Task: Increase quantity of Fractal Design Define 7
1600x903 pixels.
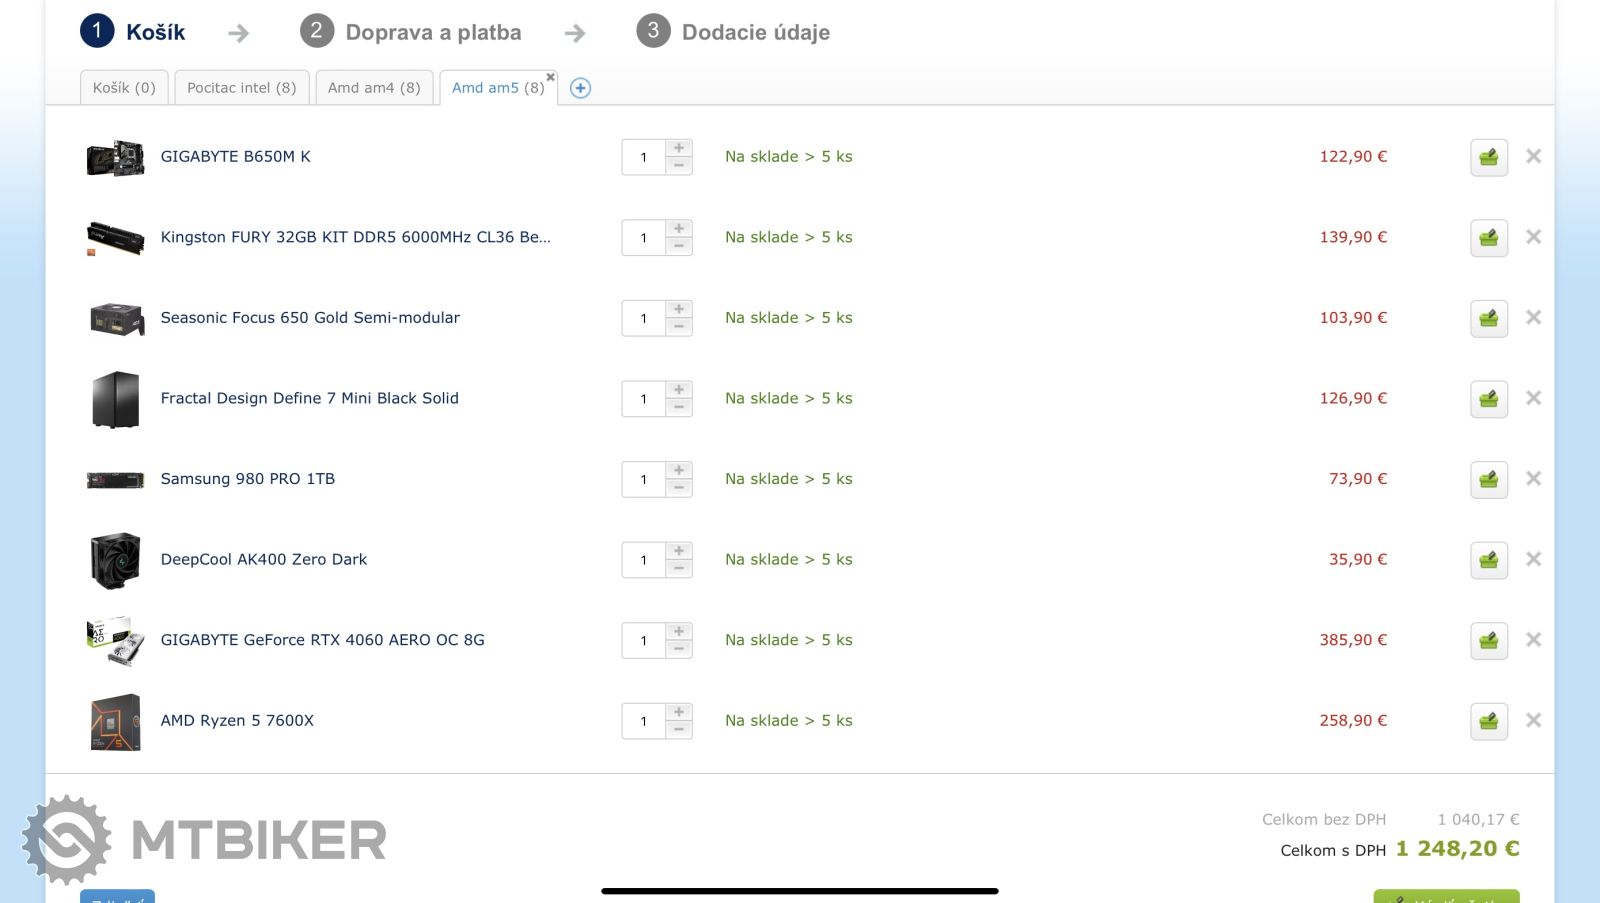Action: (679, 390)
